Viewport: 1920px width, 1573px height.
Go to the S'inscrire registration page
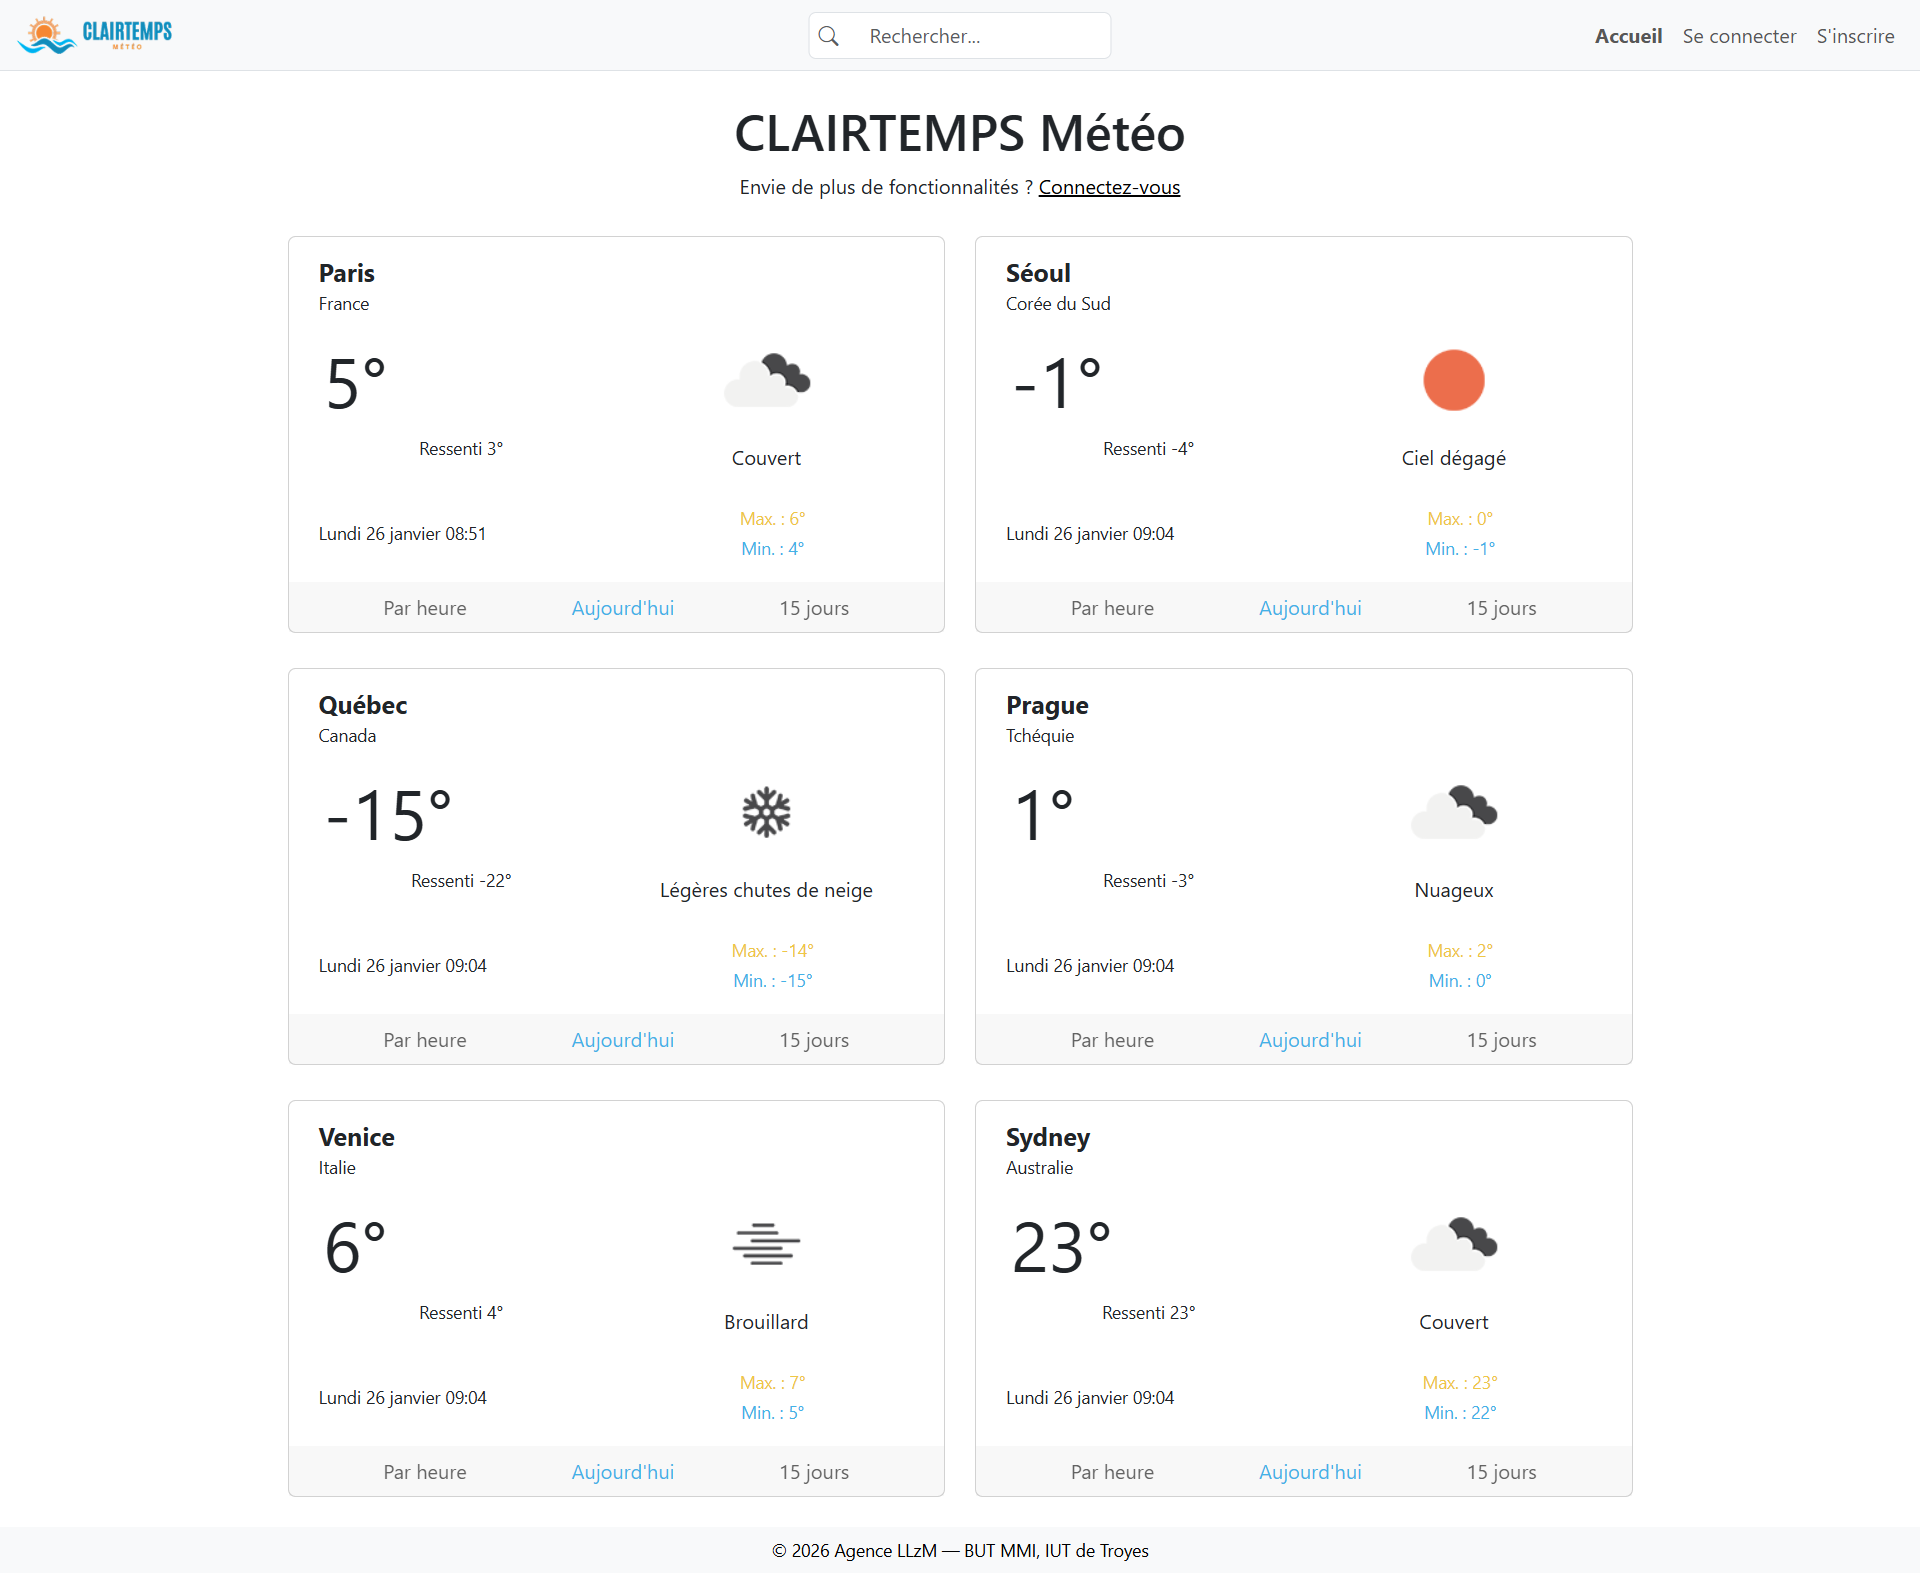[1855, 36]
